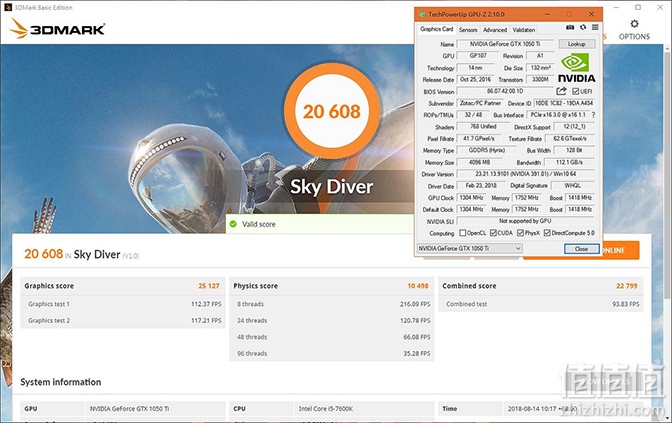This screenshot has width=672, height=423.
Task: Toggle the OpenCL checkbox
Action: click(x=462, y=233)
